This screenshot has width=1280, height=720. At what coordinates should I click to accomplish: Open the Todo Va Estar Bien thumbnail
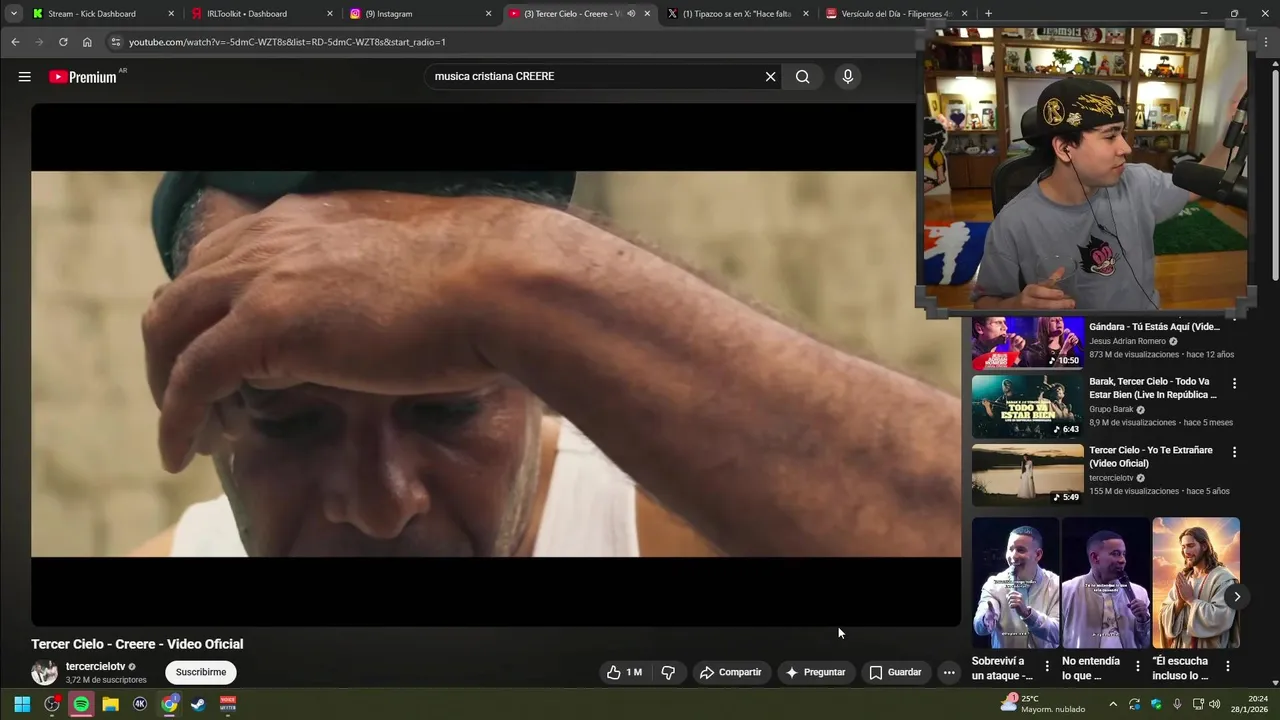[1027, 406]
